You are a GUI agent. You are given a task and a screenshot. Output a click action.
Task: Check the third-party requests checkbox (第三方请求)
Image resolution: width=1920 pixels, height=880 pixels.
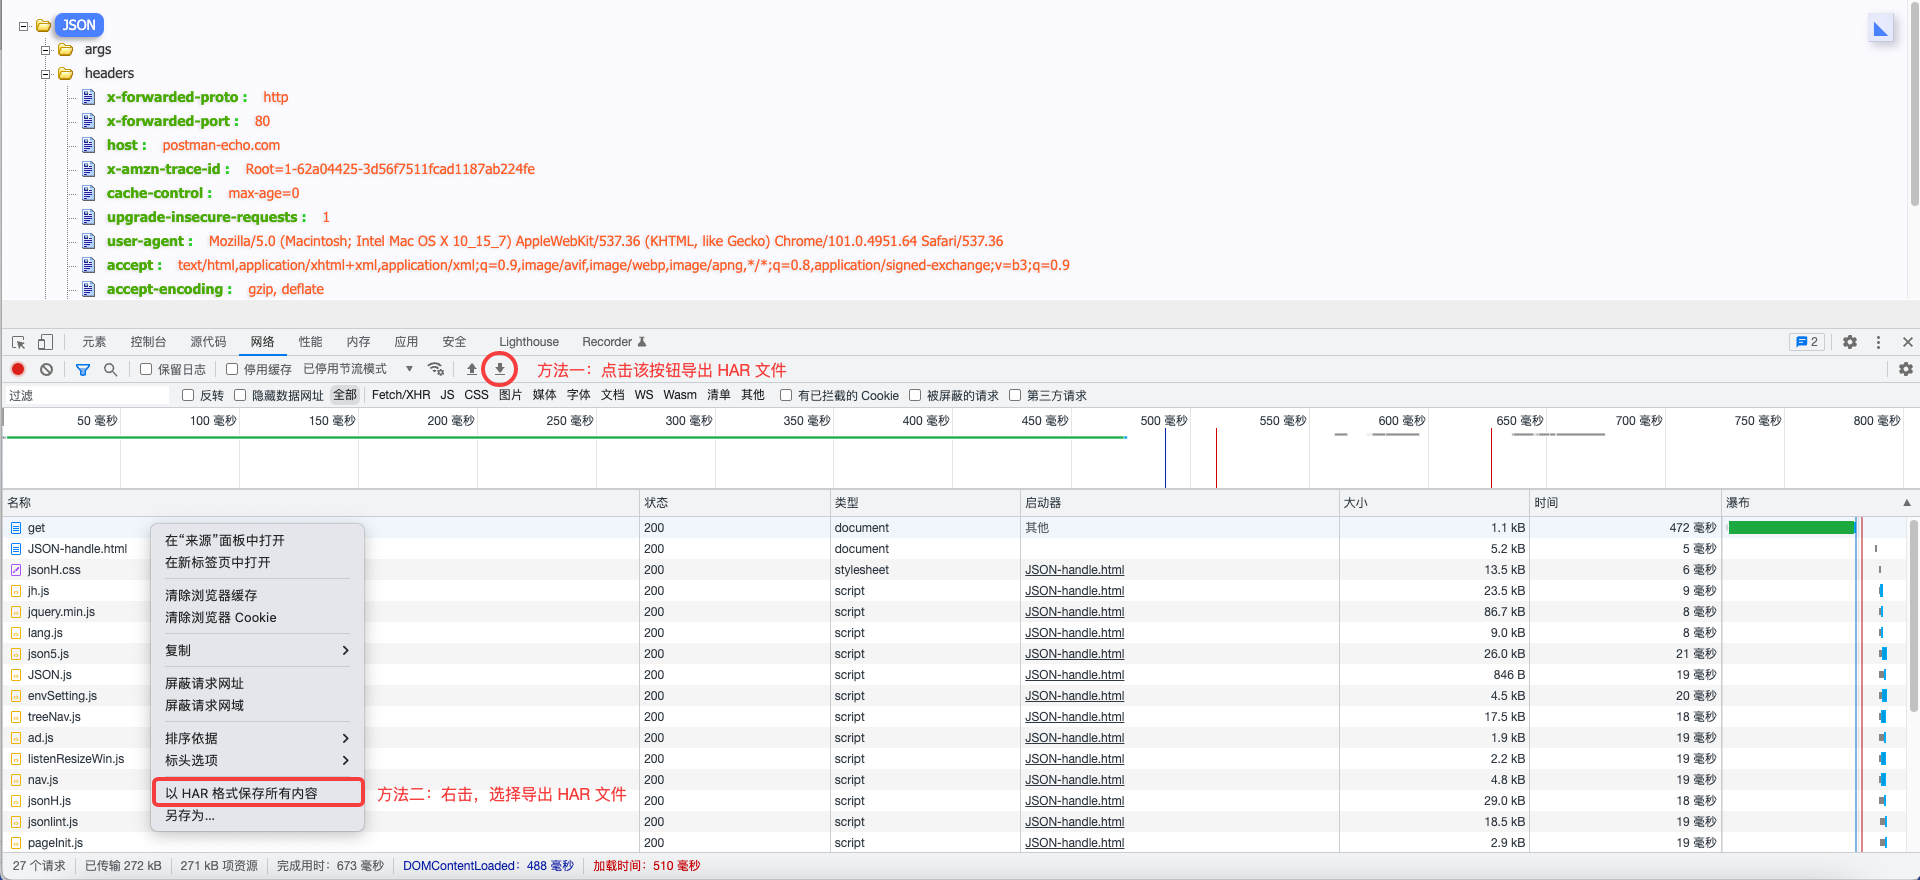[1015, 395]
